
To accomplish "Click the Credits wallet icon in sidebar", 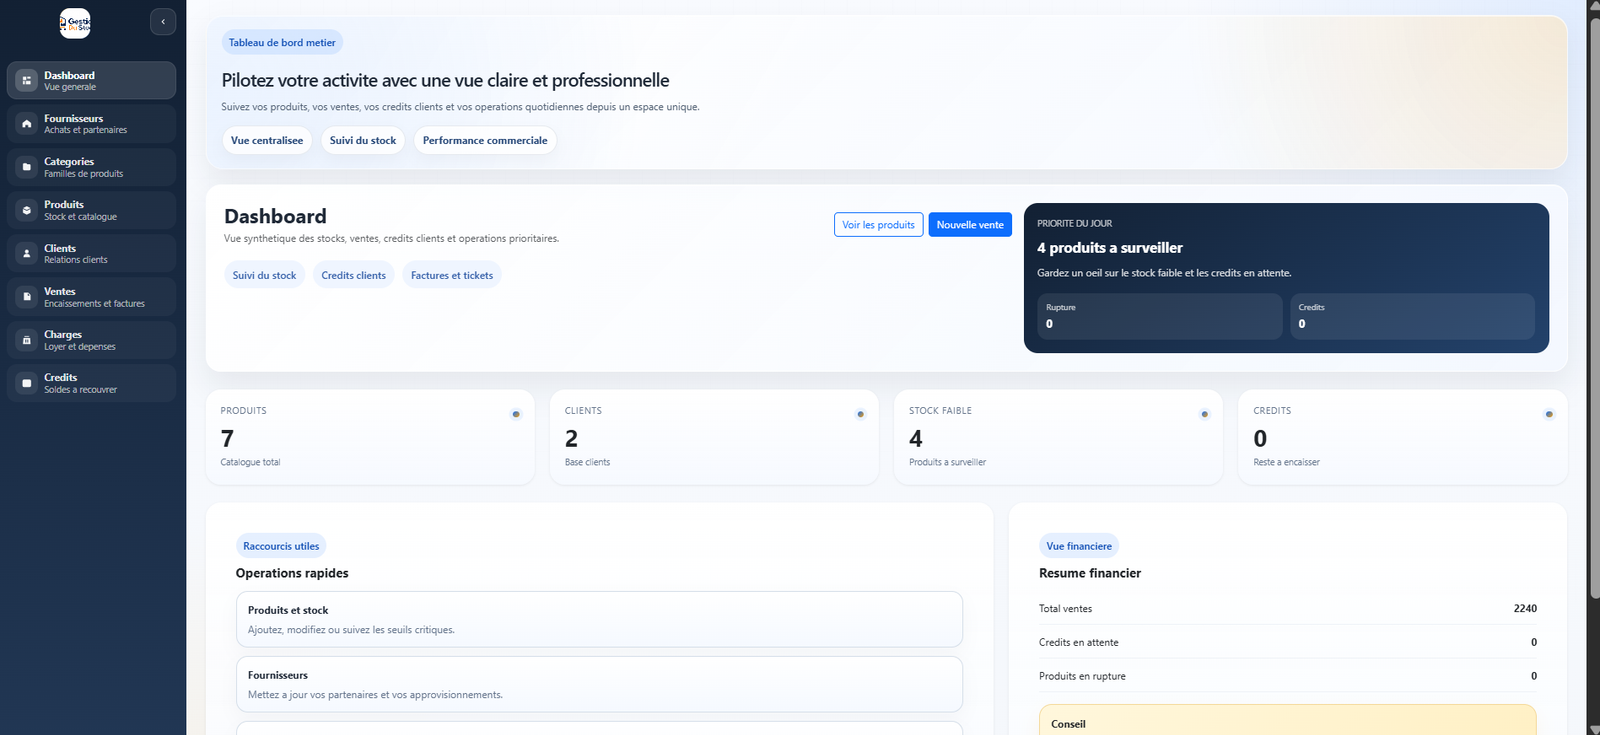I will (27, 383).
